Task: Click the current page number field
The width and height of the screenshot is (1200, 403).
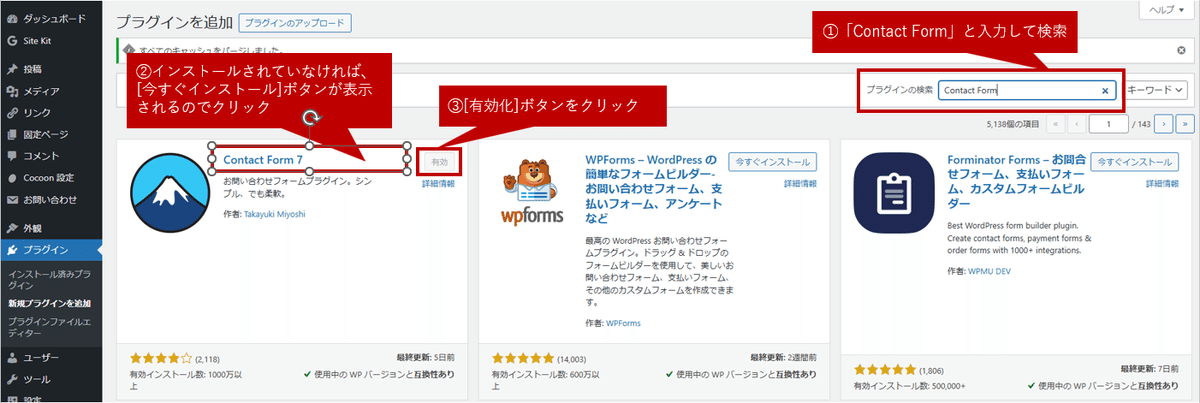Action: pos(1107,124)
